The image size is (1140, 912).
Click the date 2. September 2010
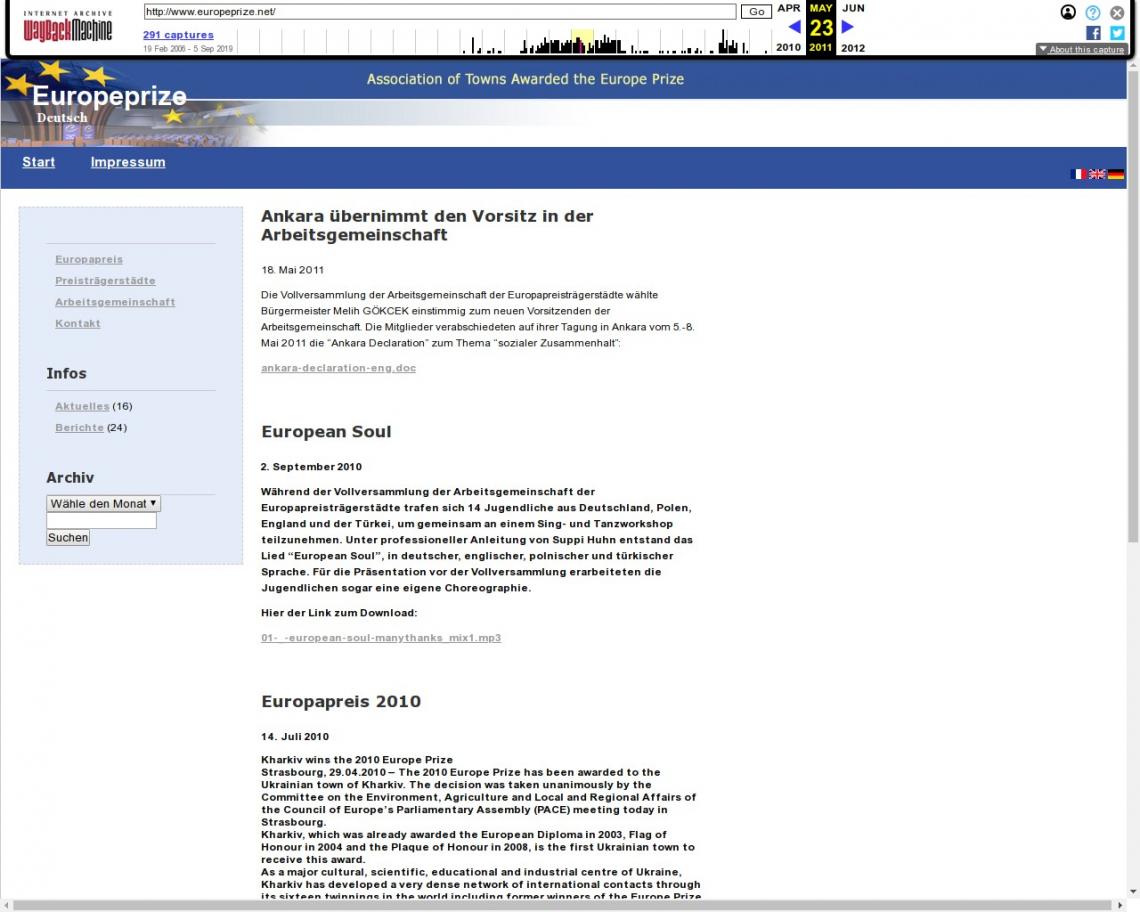311,467
